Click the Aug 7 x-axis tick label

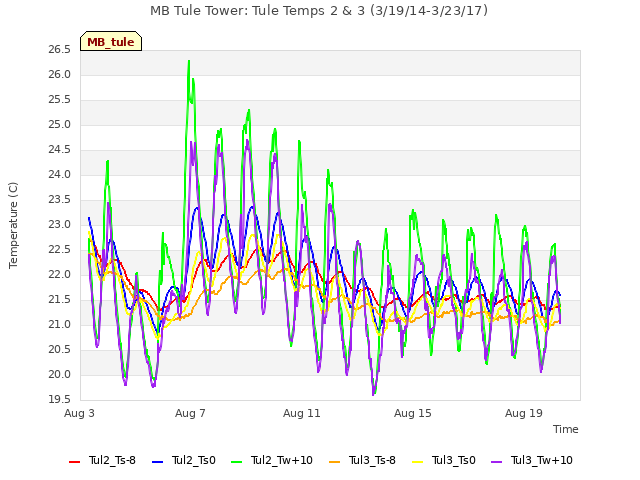tap(190, 413)
